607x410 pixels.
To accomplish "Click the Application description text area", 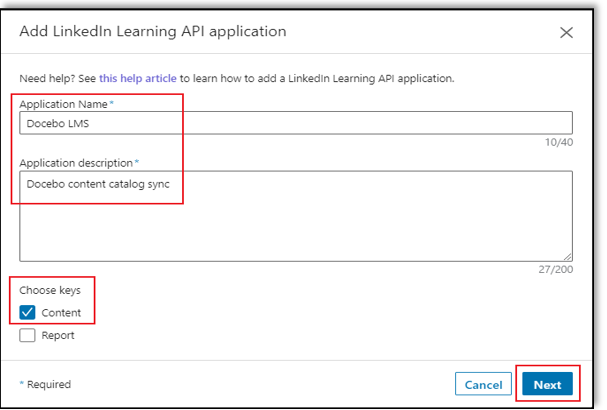I will [x=296, y=216].
